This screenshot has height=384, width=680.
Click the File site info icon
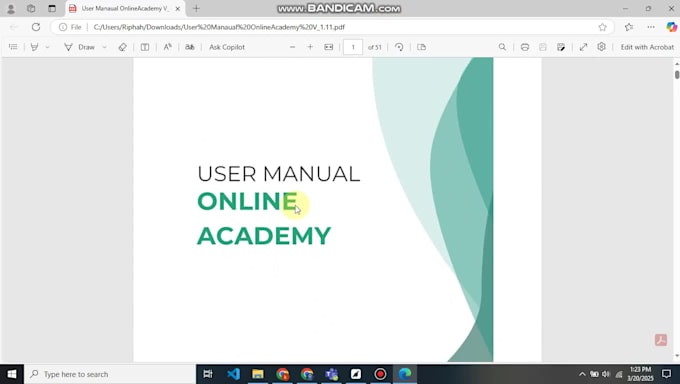tap(70, 27)
